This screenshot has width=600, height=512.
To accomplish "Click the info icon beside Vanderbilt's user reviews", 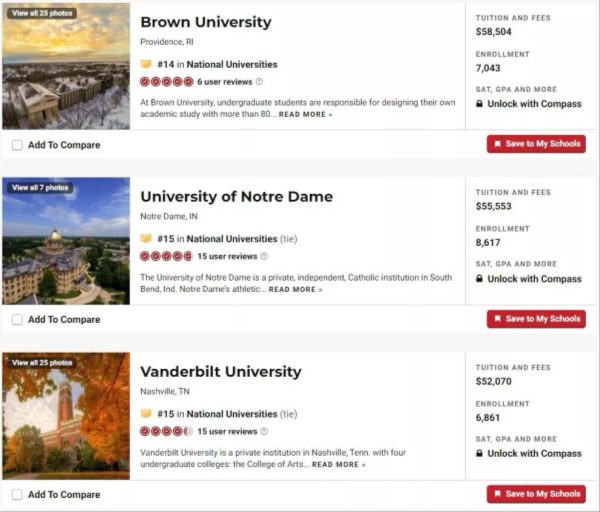I will point(264,431).
